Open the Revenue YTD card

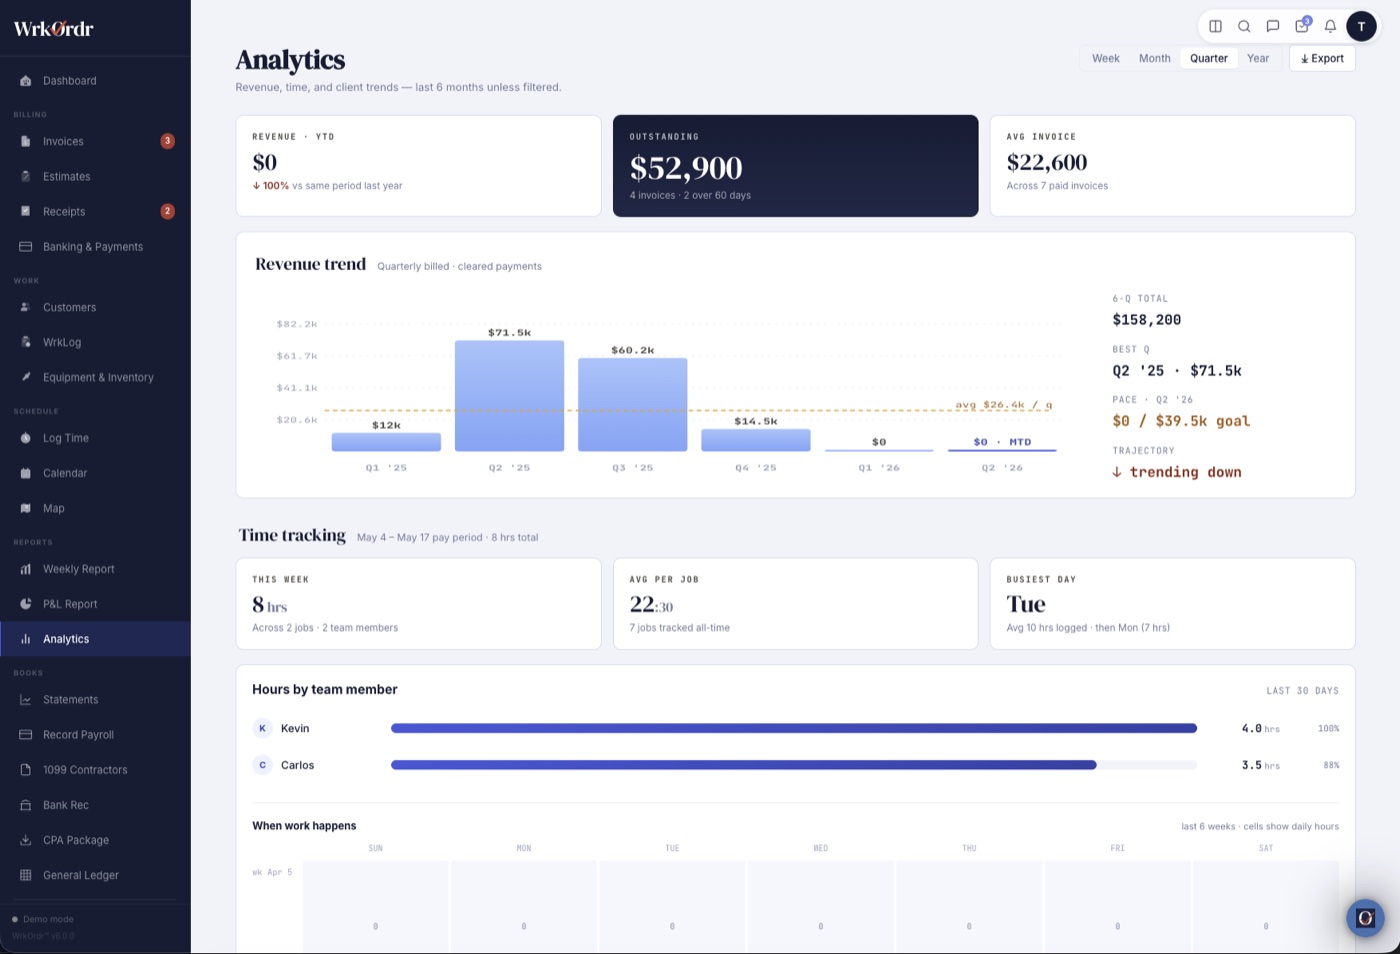tap(418, 166)
